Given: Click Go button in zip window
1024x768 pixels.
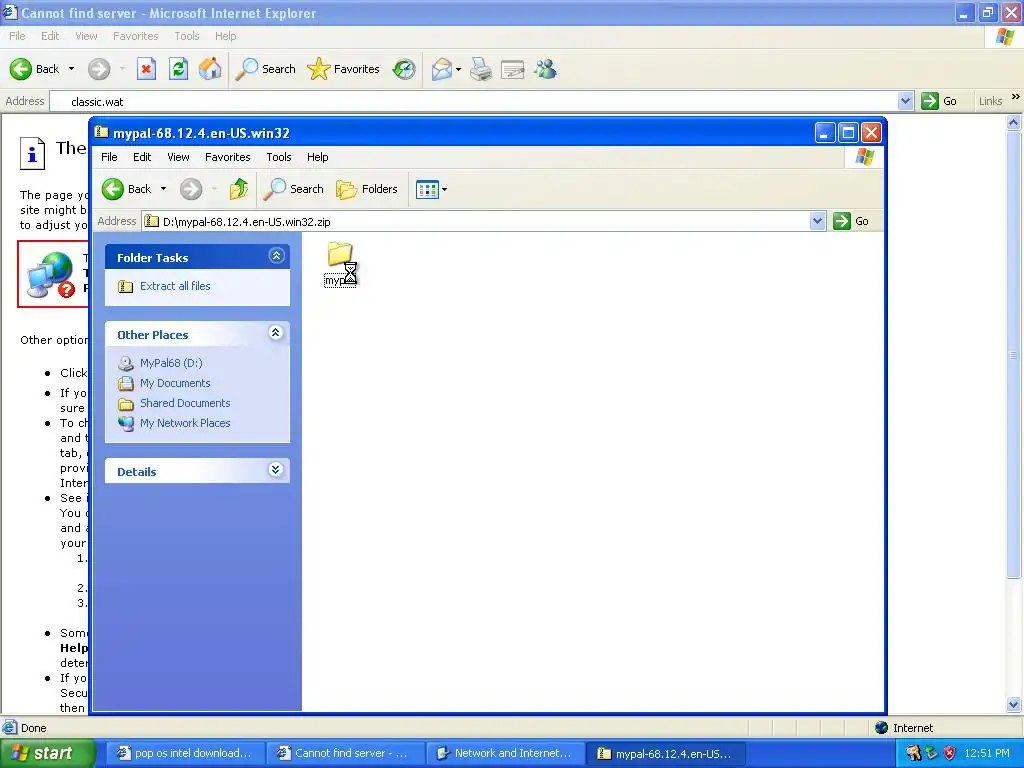Looking at the screenshot, I should (x=851, y=221).
